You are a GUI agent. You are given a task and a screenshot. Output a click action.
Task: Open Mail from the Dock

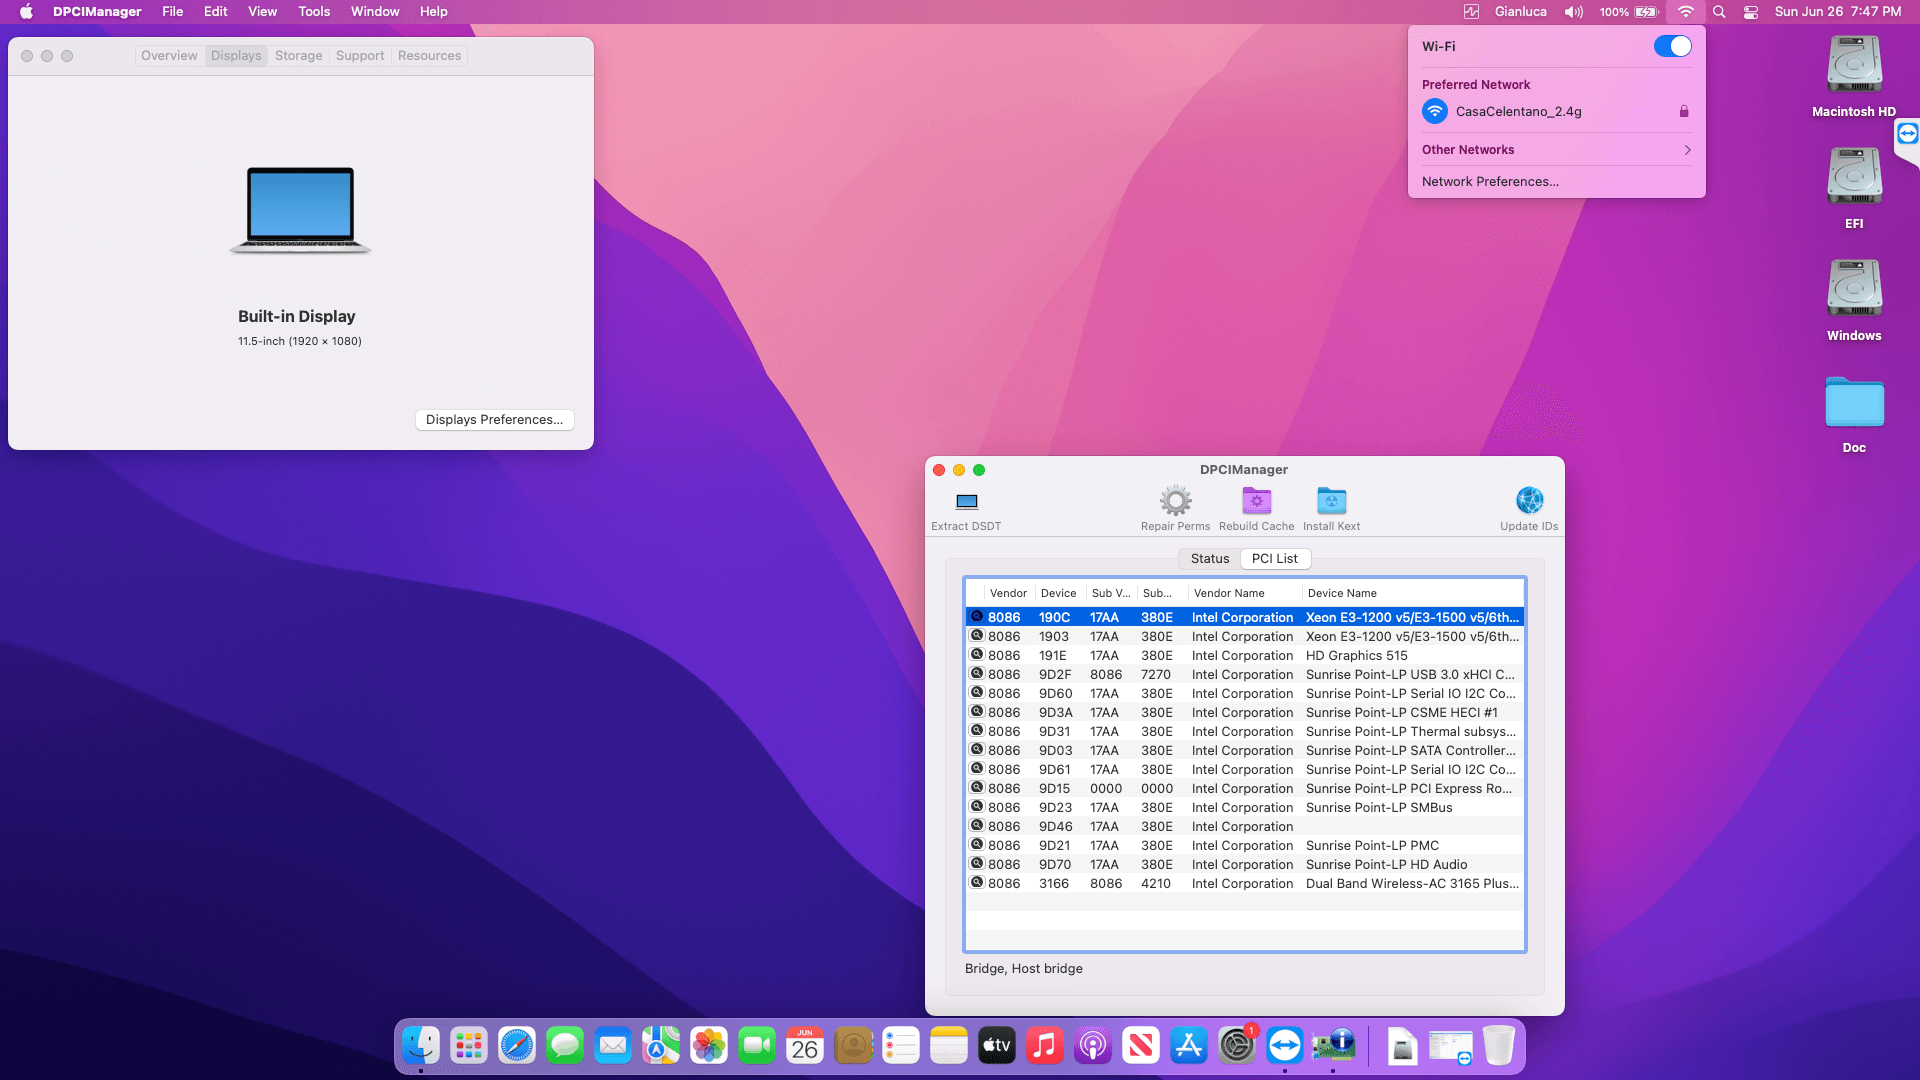[x=613, y=1046]
